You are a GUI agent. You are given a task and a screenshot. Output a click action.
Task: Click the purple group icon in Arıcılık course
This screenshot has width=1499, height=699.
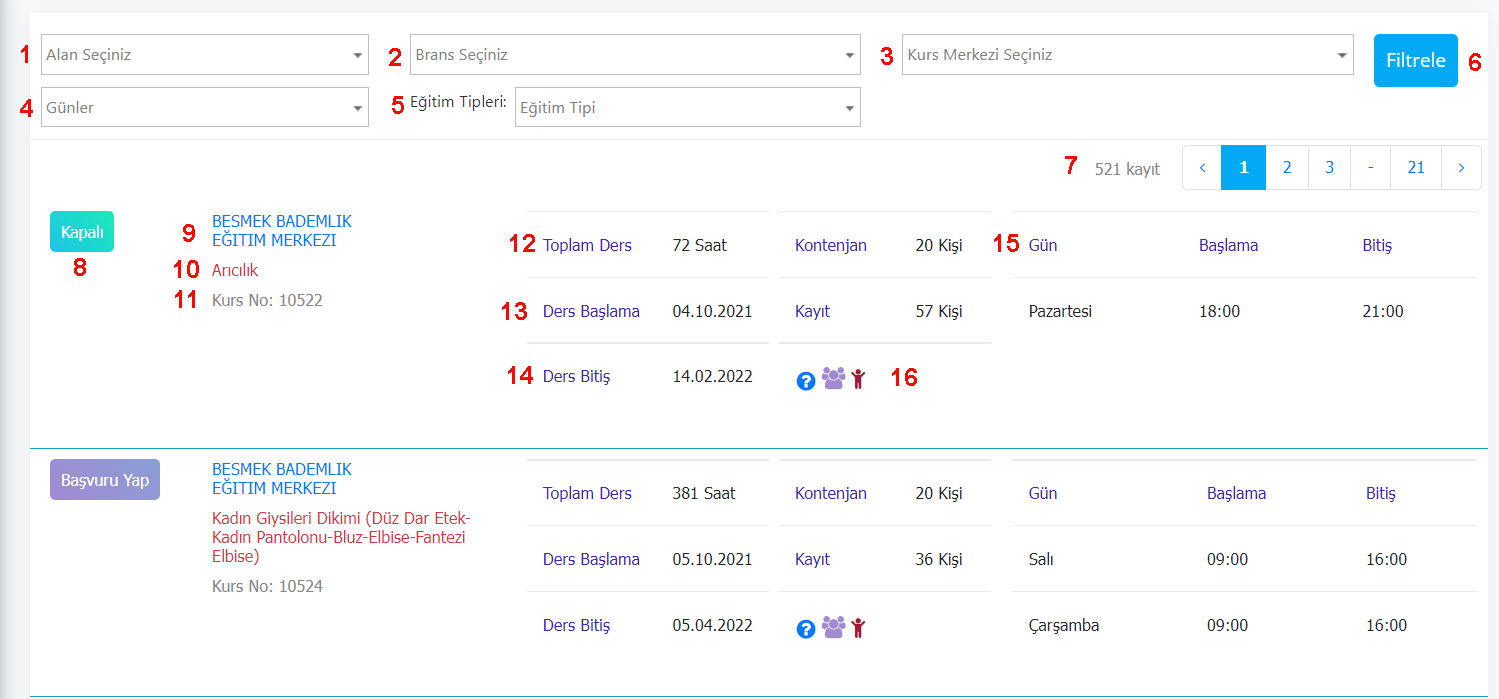(x=833, y=378)
